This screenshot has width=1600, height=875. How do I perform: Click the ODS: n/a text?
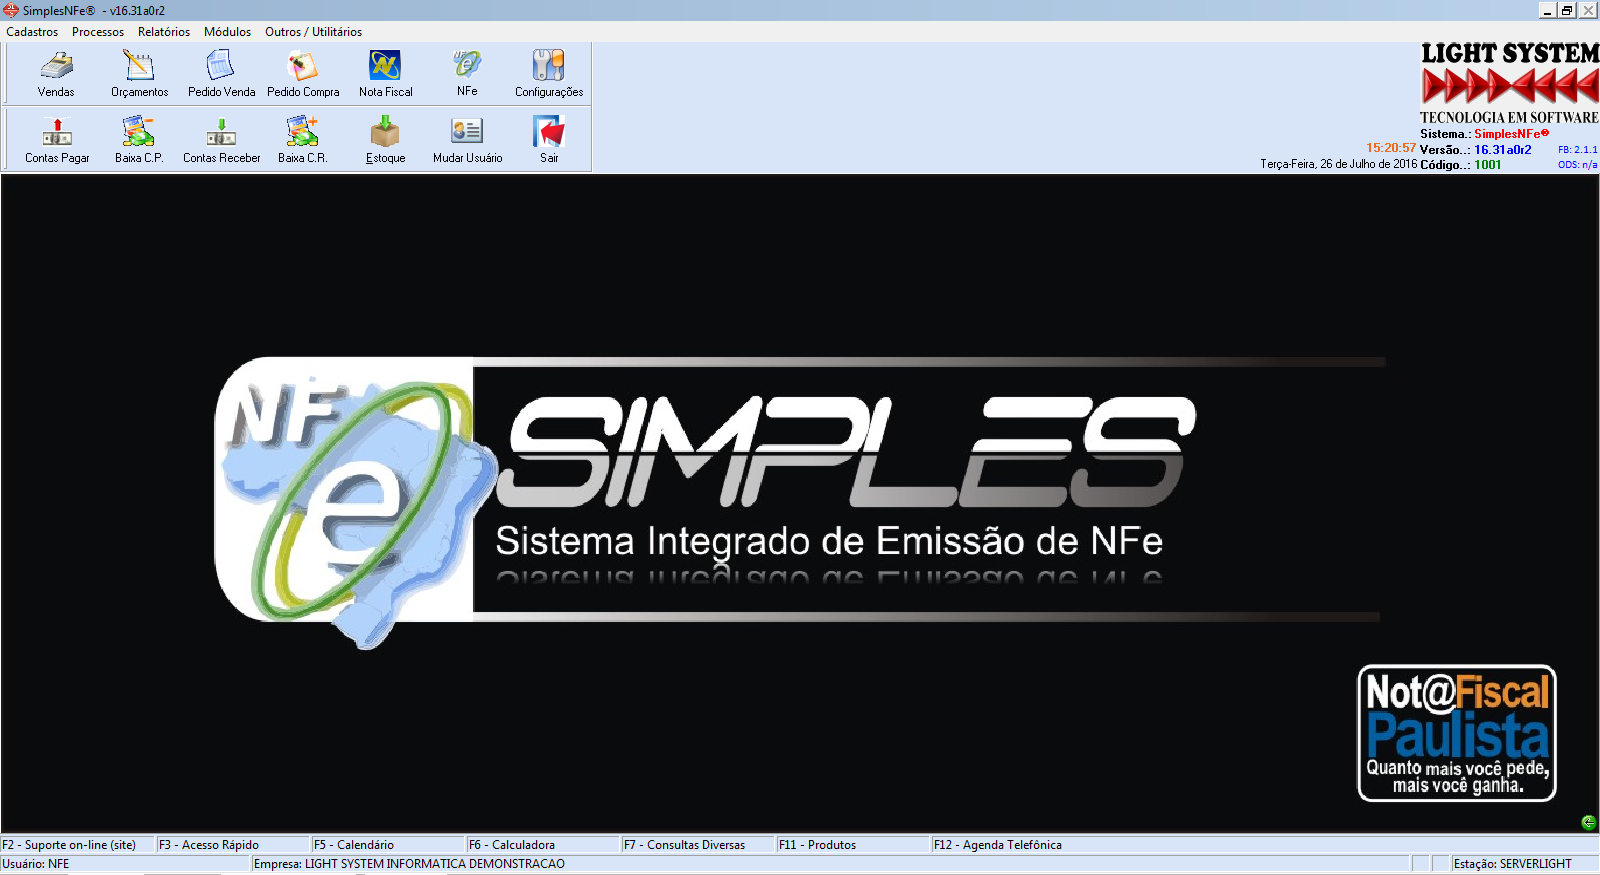tap(1578, 165)
